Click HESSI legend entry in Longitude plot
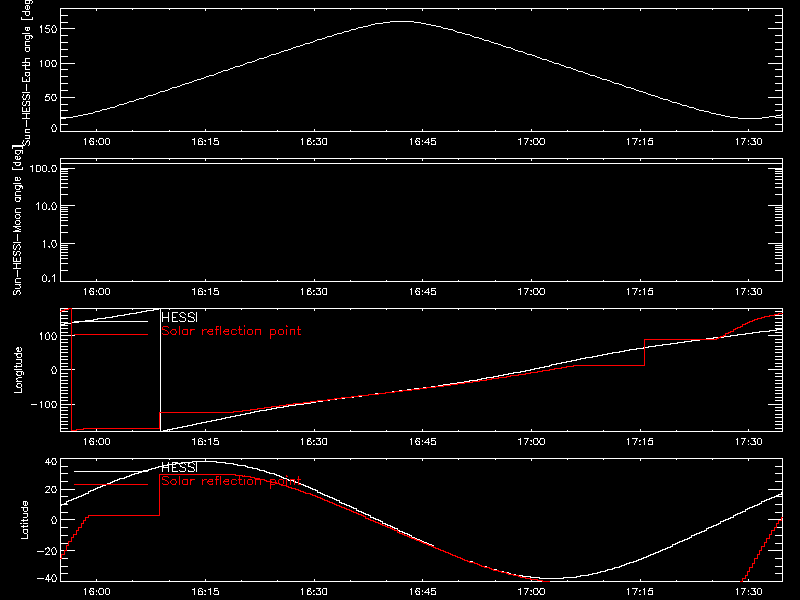Image resolution: width=800 pixels, height=600 pixels. (x=179, y=317)
